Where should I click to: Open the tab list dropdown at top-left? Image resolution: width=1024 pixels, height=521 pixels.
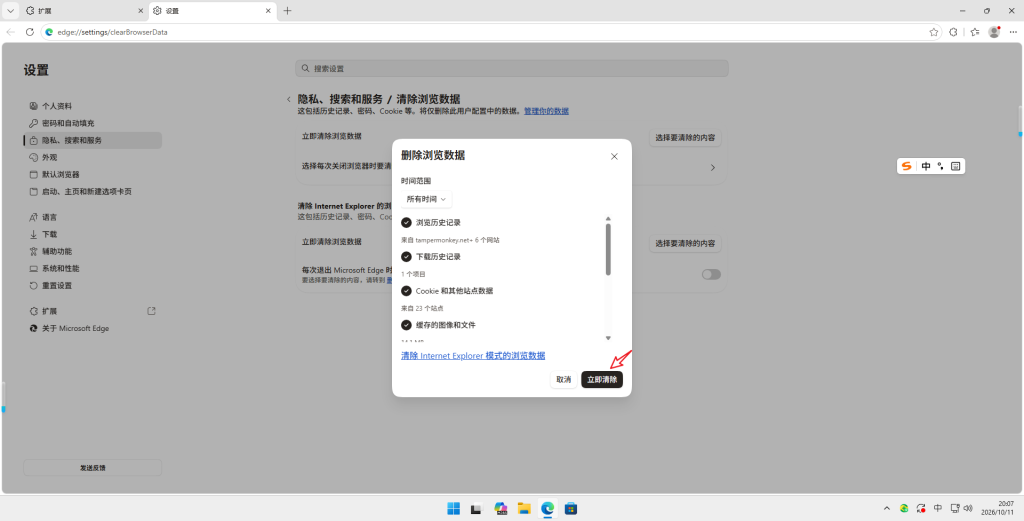(10, 11)
